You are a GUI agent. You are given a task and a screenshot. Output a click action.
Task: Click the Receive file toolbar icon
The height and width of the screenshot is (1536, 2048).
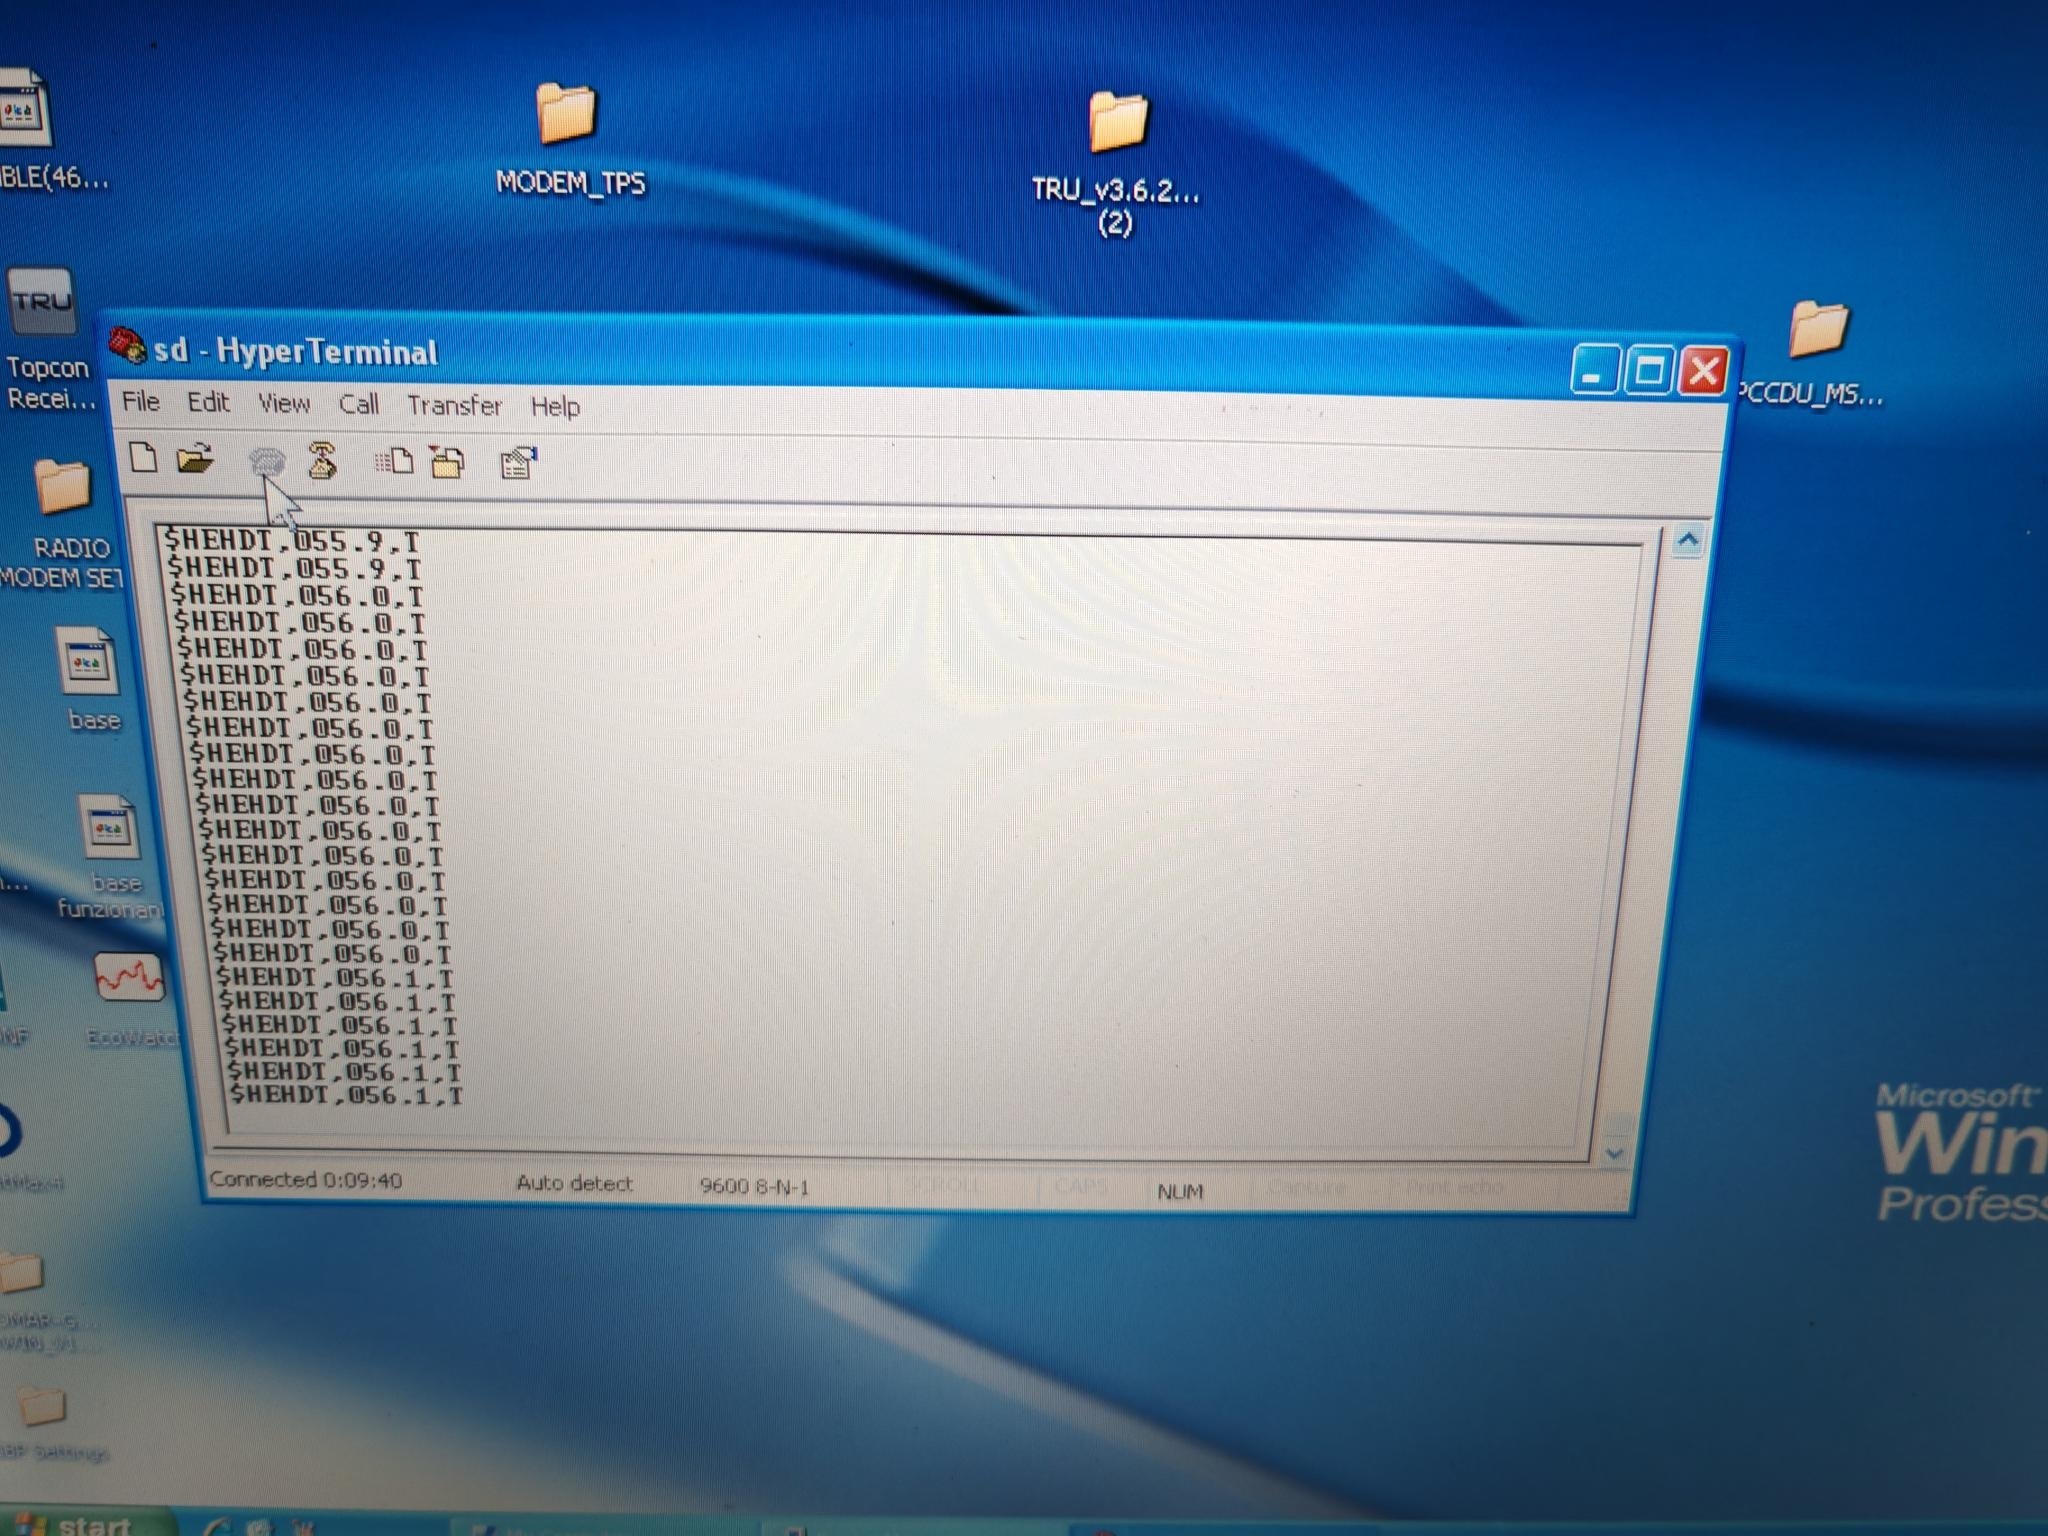447,463
